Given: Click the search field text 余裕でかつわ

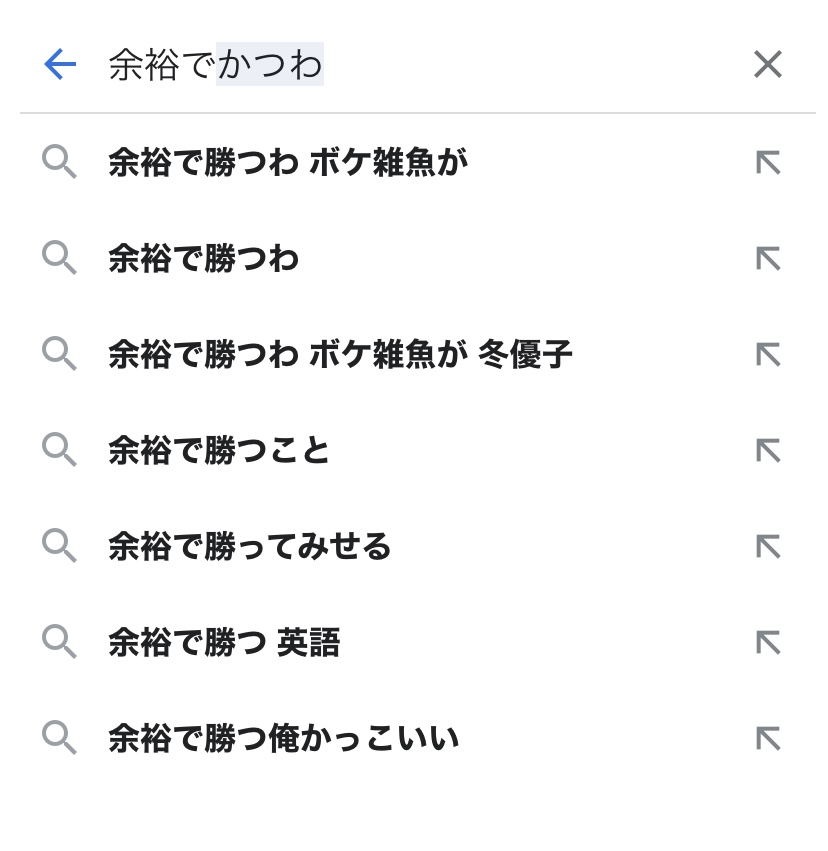Looking at the screenshot, I should (215, 65).
